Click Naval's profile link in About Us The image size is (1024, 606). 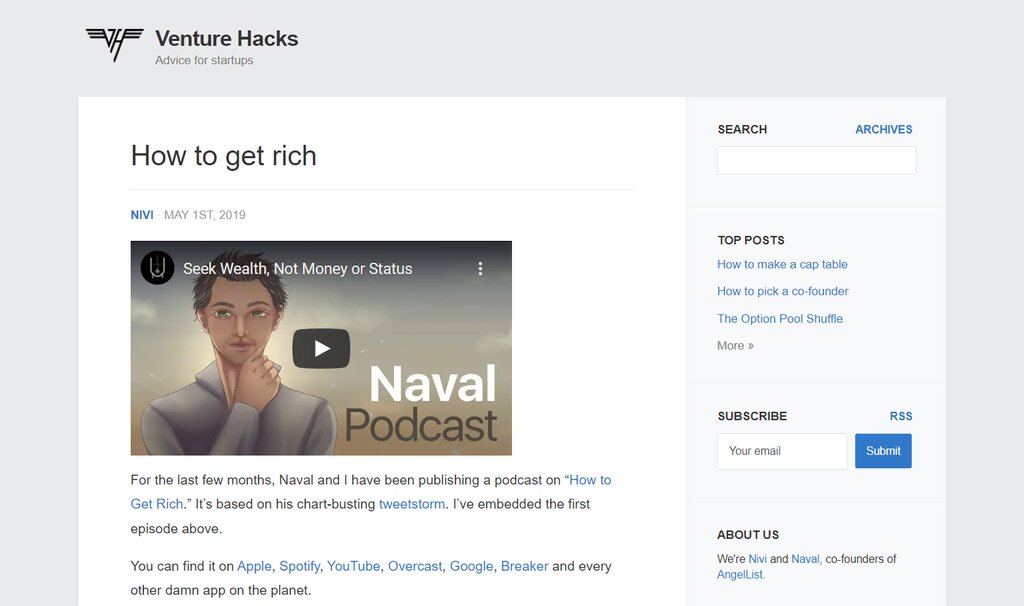click(804, 559)
